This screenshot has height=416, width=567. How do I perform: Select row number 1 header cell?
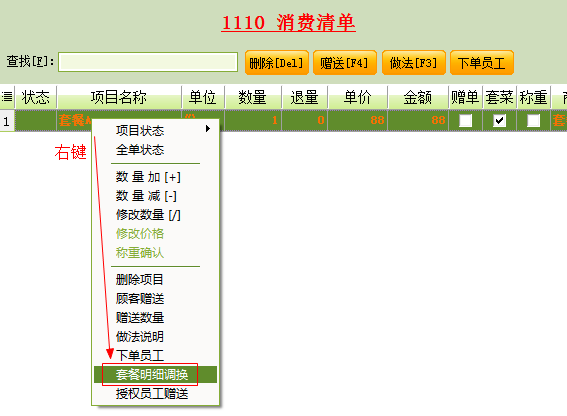pyautogui.click(x=7, y=121)
